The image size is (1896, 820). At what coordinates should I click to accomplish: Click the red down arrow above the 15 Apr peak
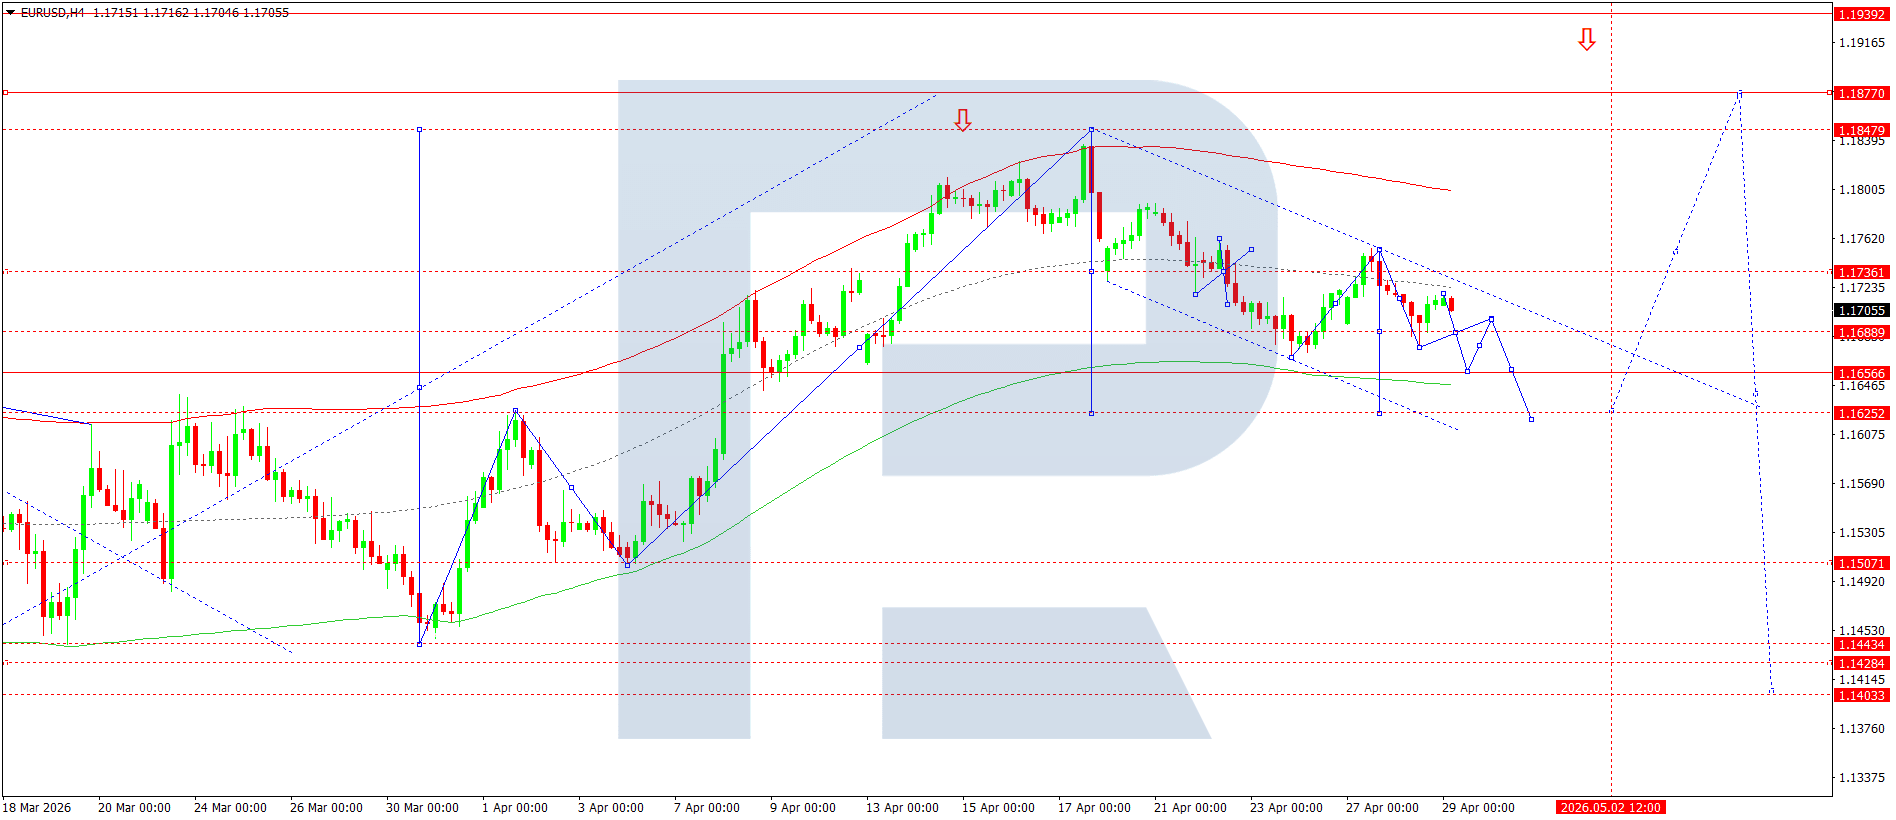pyautogui.click(x=962, y=120)
